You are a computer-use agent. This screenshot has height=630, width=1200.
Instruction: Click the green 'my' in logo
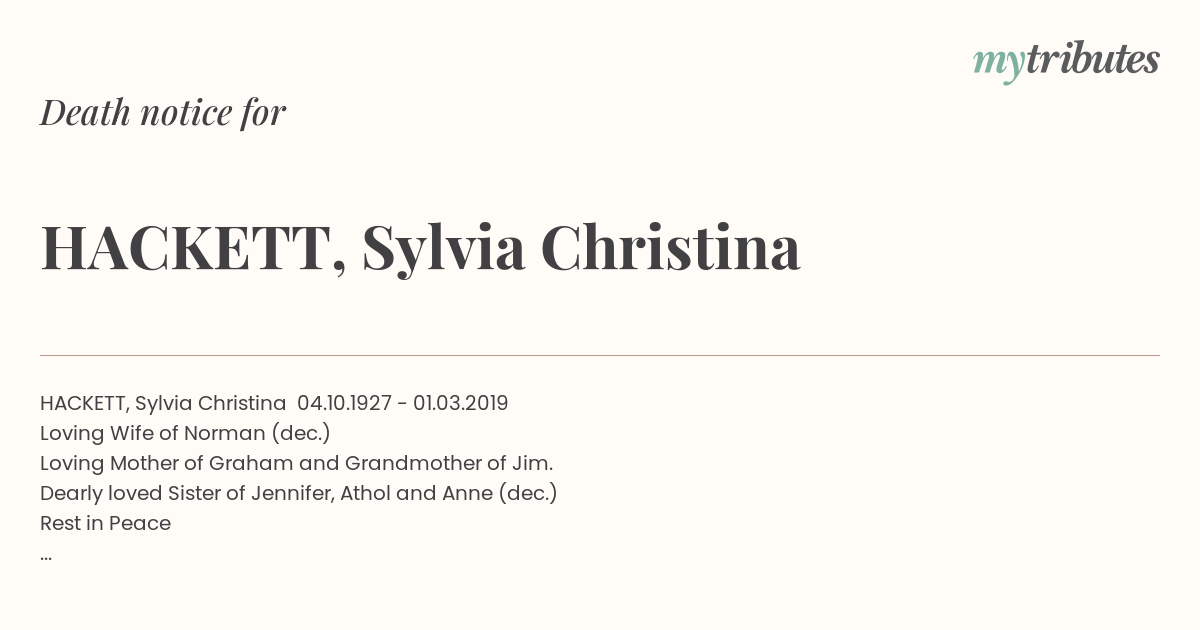(998, 64)
